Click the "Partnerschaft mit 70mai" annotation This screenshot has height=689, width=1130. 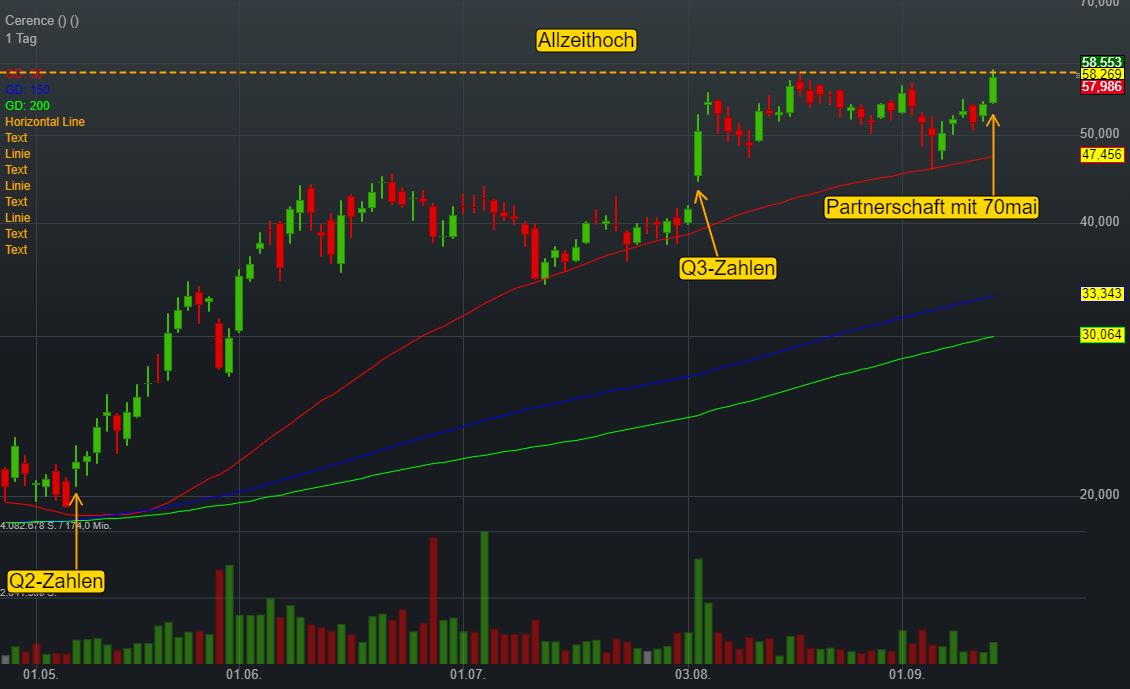[931, 208]
